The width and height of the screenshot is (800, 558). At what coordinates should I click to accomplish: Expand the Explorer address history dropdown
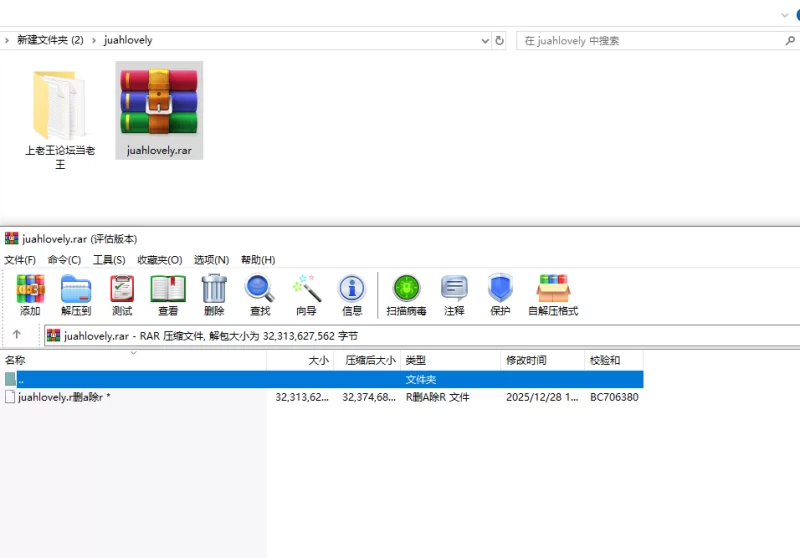(485, 40)
